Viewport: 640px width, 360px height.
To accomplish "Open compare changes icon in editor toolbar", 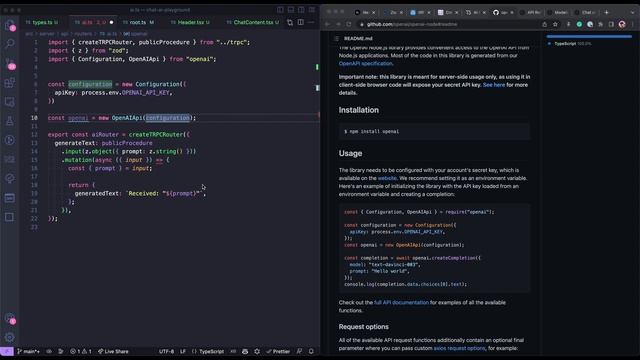I will (x=290, y=22).
